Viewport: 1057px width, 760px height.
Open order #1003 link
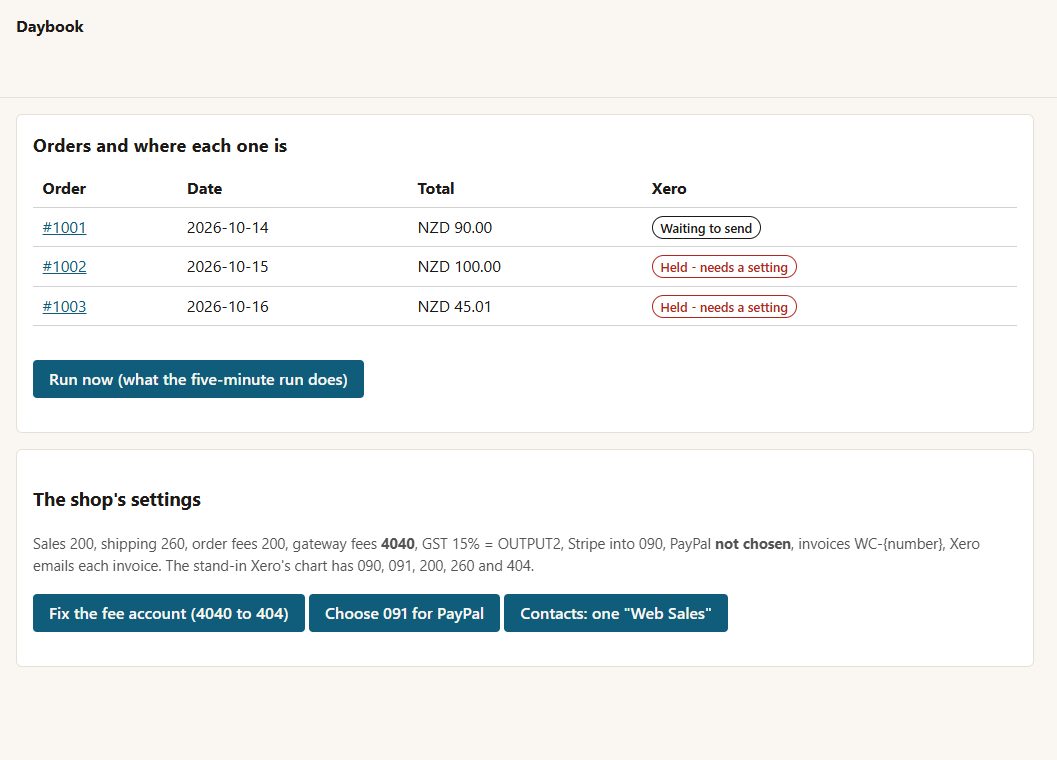[x=64, y=307]
